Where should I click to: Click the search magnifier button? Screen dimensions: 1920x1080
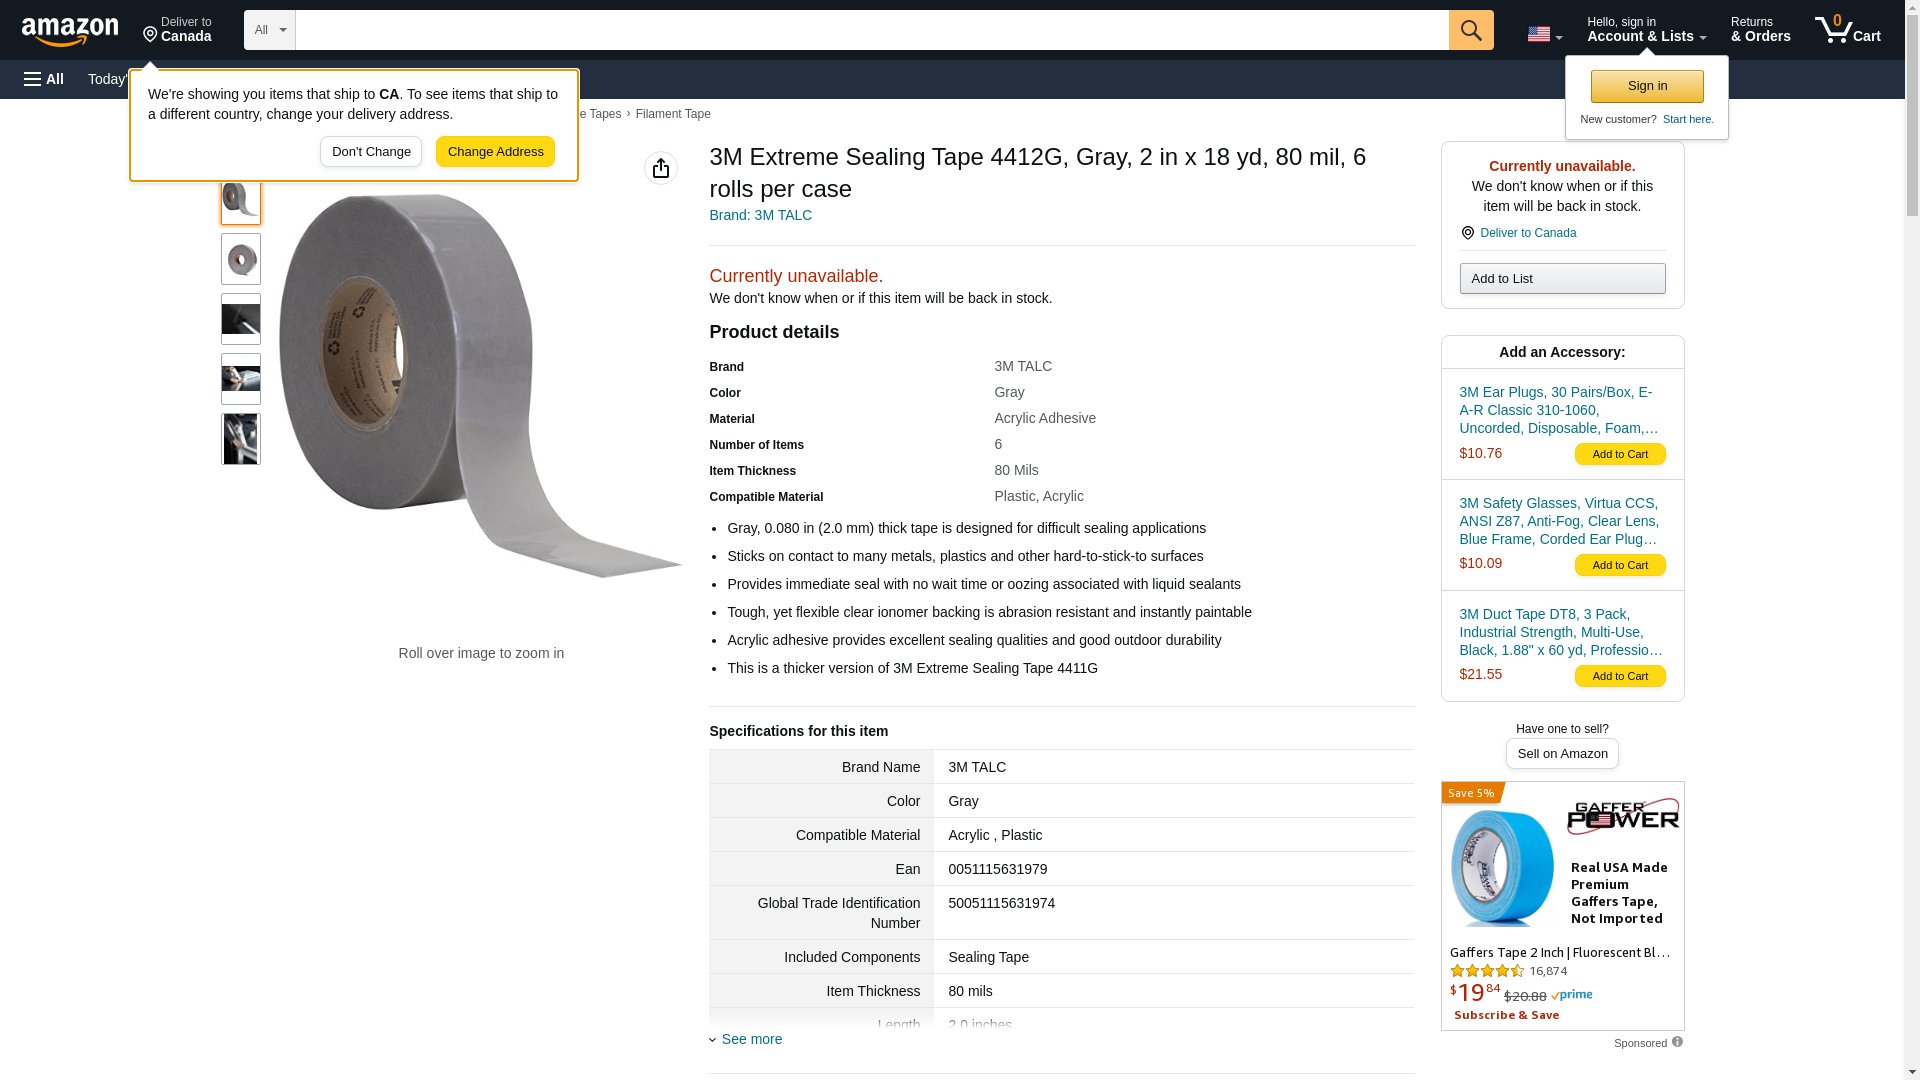1470,30
